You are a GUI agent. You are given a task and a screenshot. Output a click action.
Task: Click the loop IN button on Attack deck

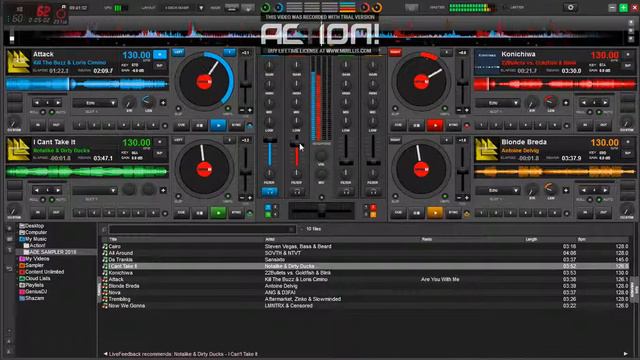(38, 125)
